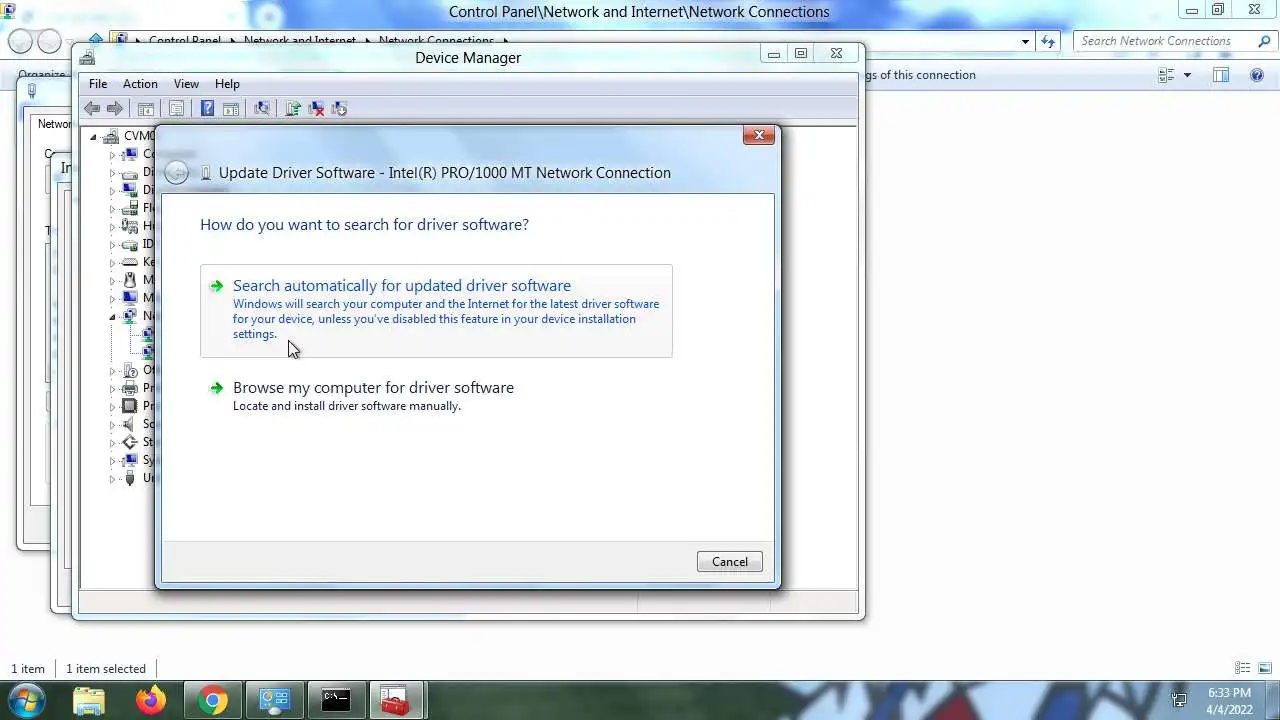
Task: Click the network tray icon
Action: pos(1179,700)
